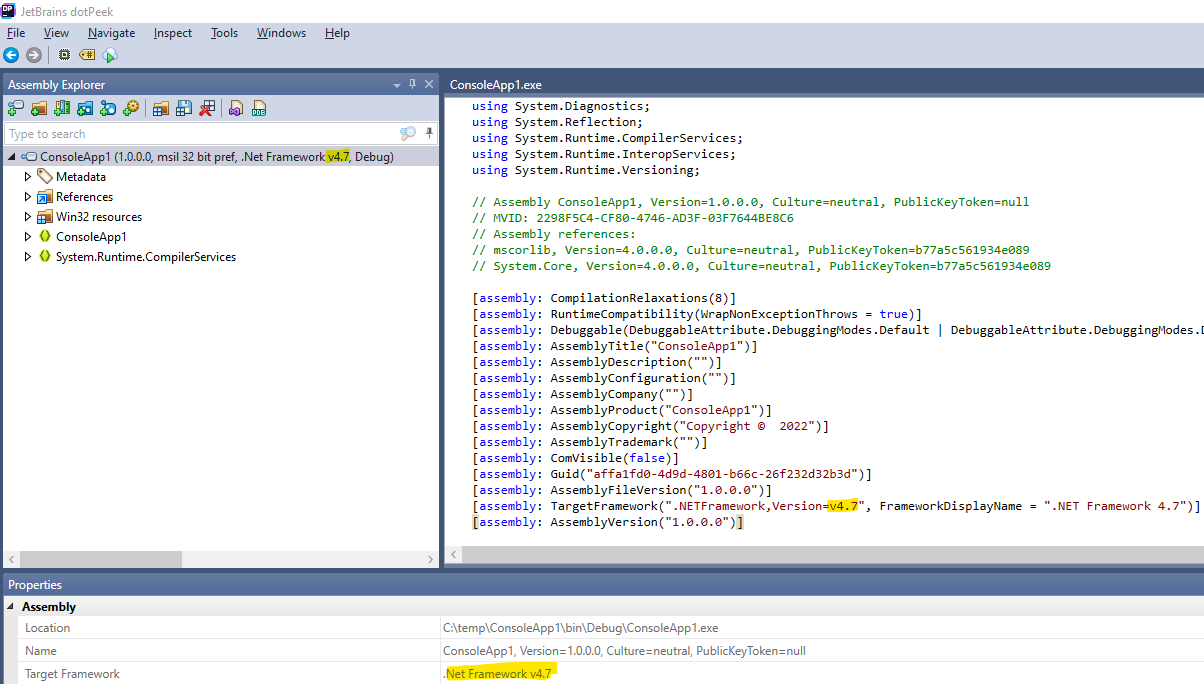The height and width of the screenshot is (684, 1204).
Task: Click the ".Net Framework v4.7" property value
Action: (x=497, y=674)
